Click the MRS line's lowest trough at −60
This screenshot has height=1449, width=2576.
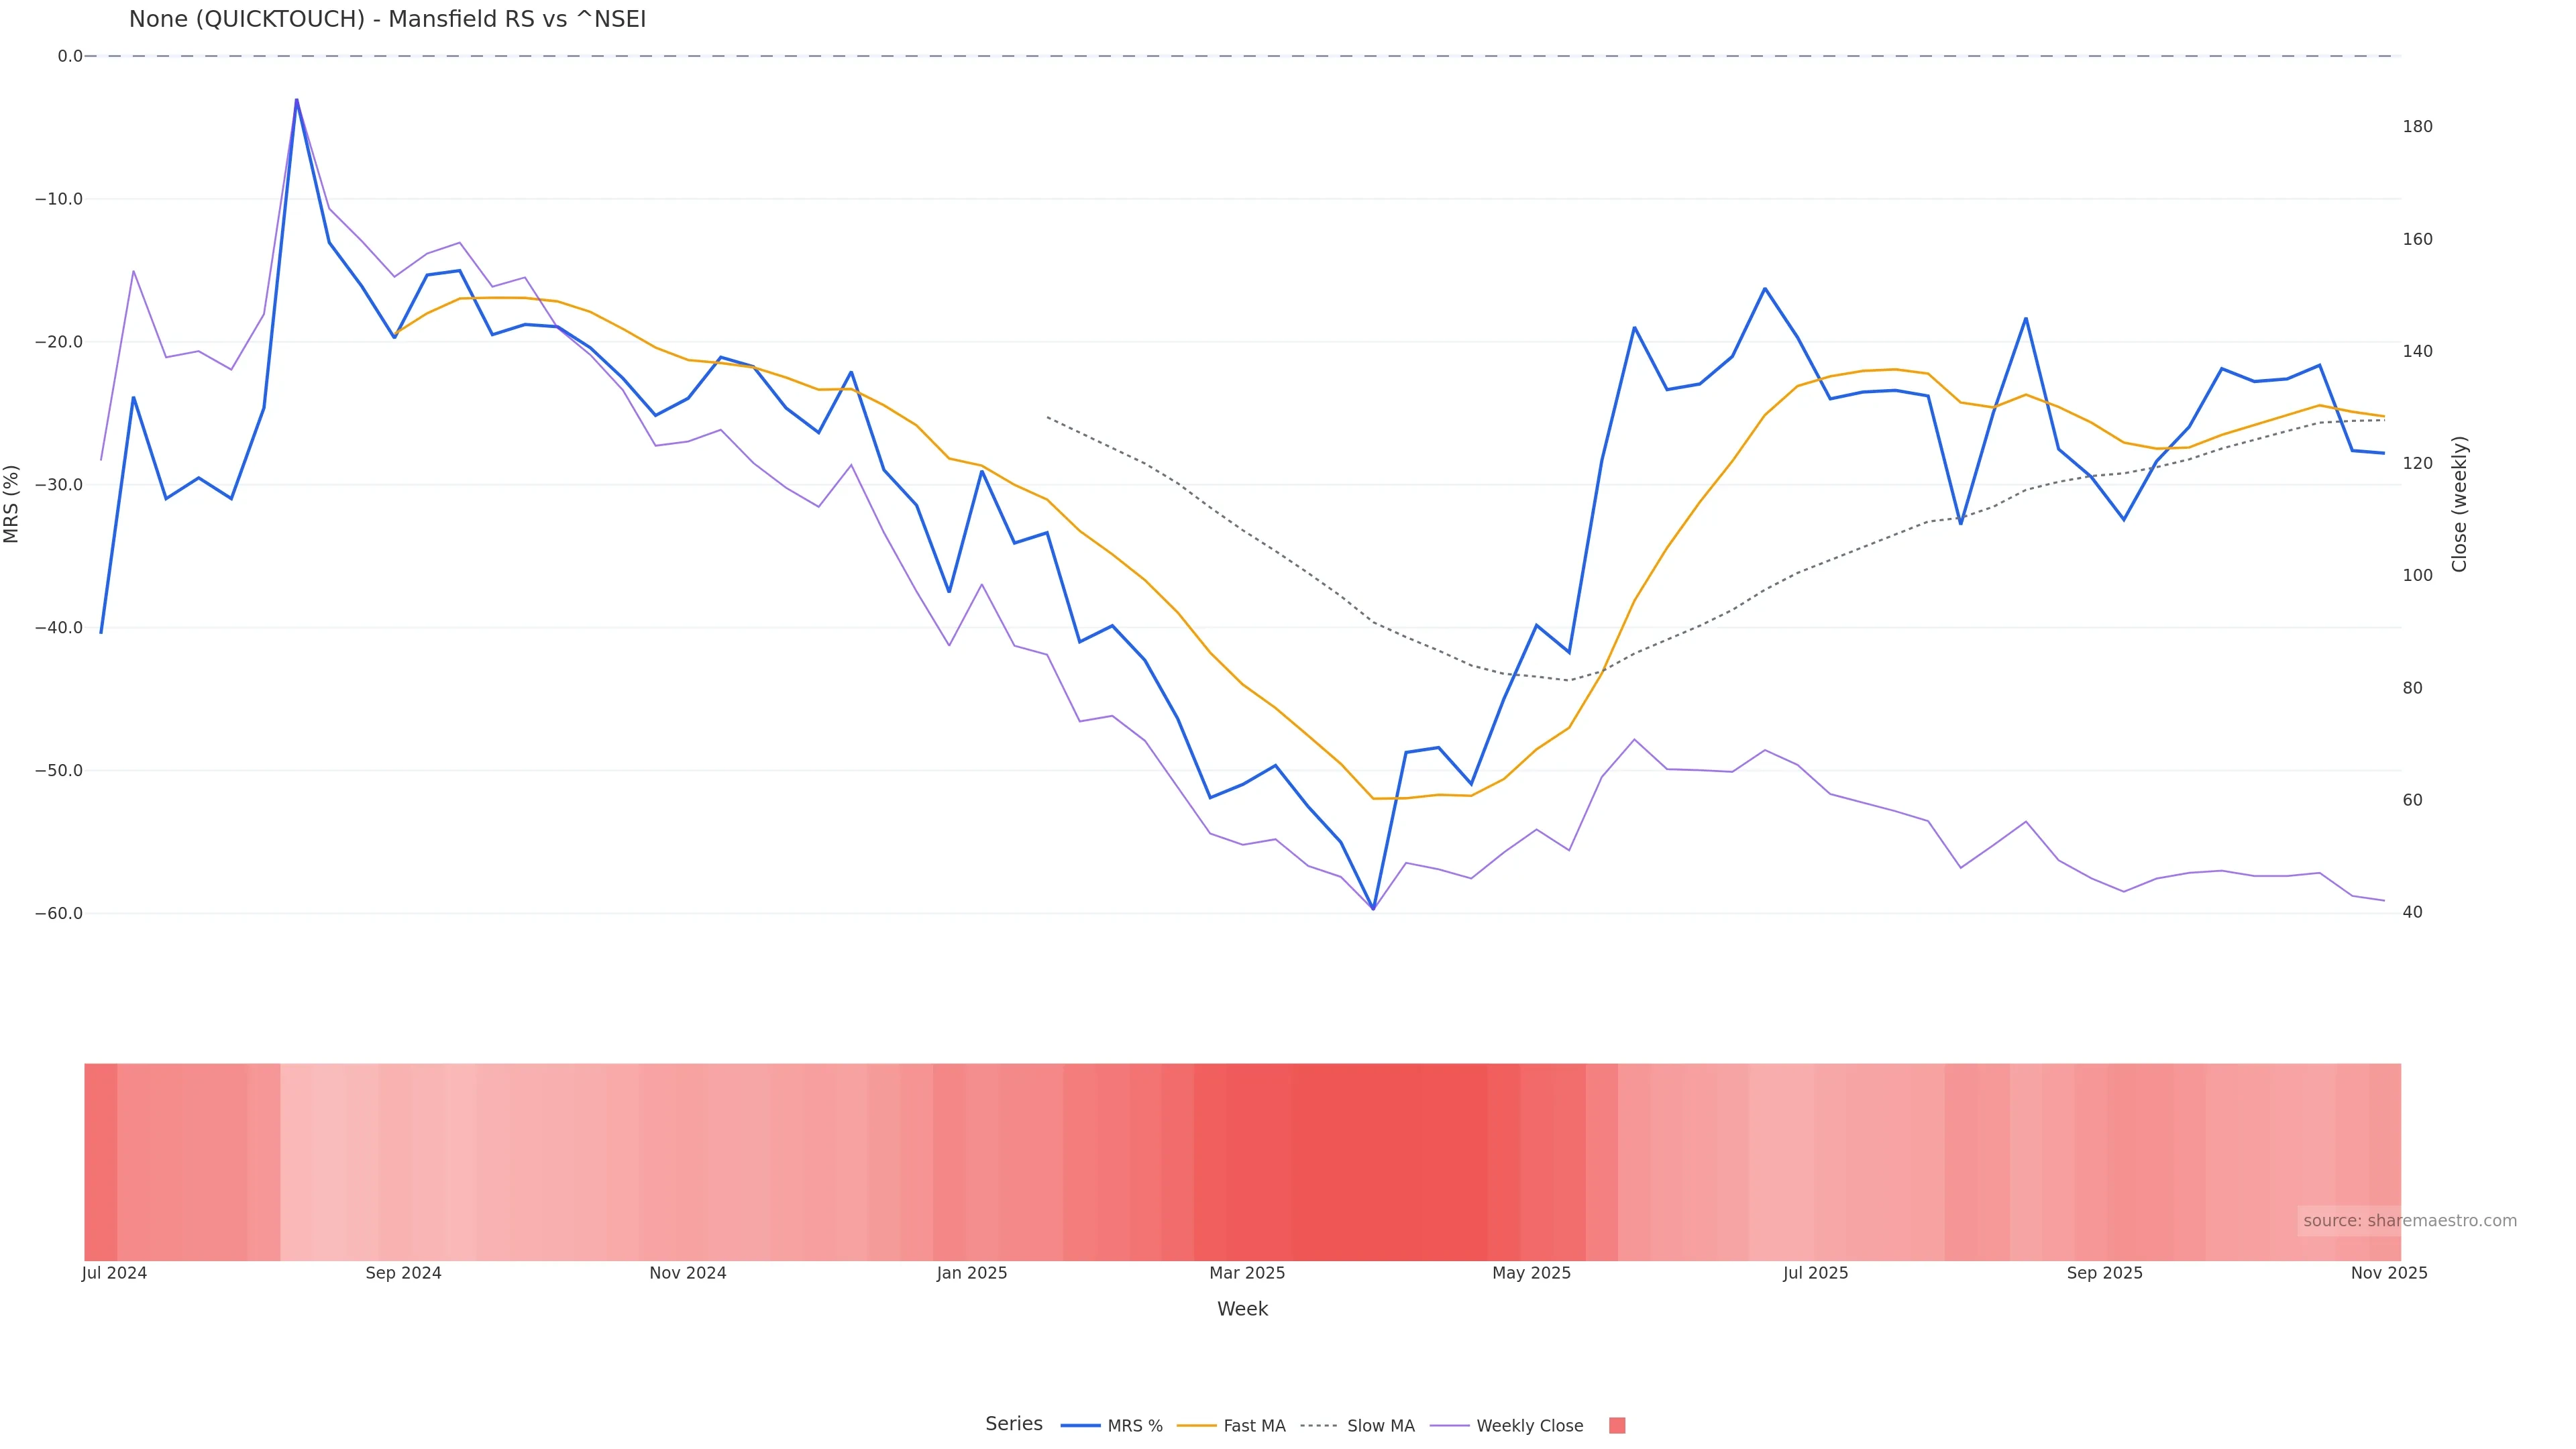tap(1373, 909)
